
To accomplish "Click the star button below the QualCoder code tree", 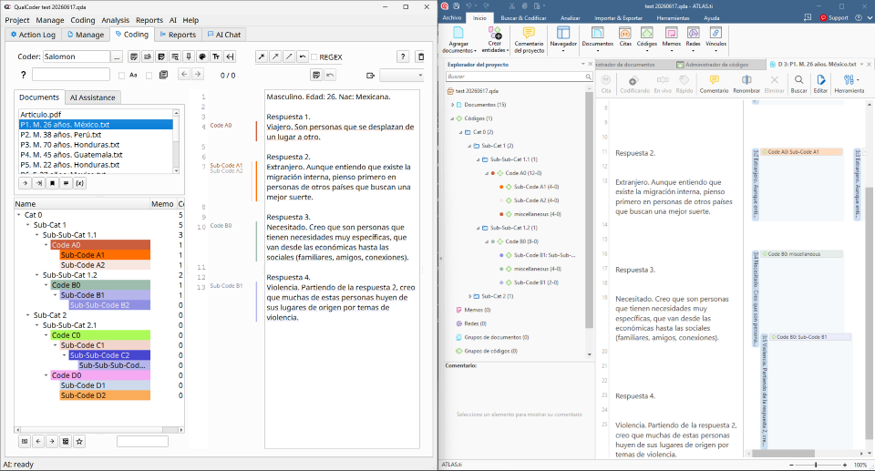I will (79, 441).
